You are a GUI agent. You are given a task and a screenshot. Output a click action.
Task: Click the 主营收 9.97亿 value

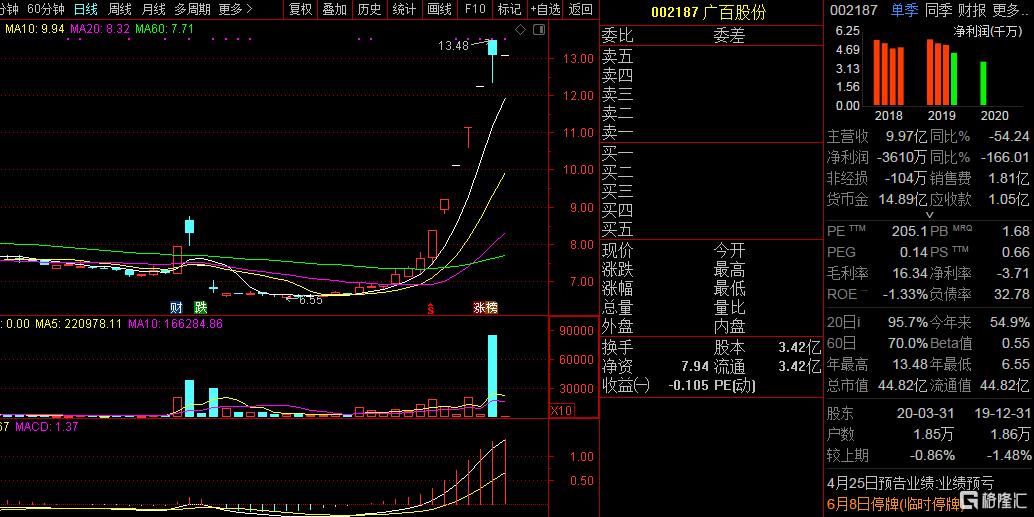pyautogui.click(x=905, y=137)
